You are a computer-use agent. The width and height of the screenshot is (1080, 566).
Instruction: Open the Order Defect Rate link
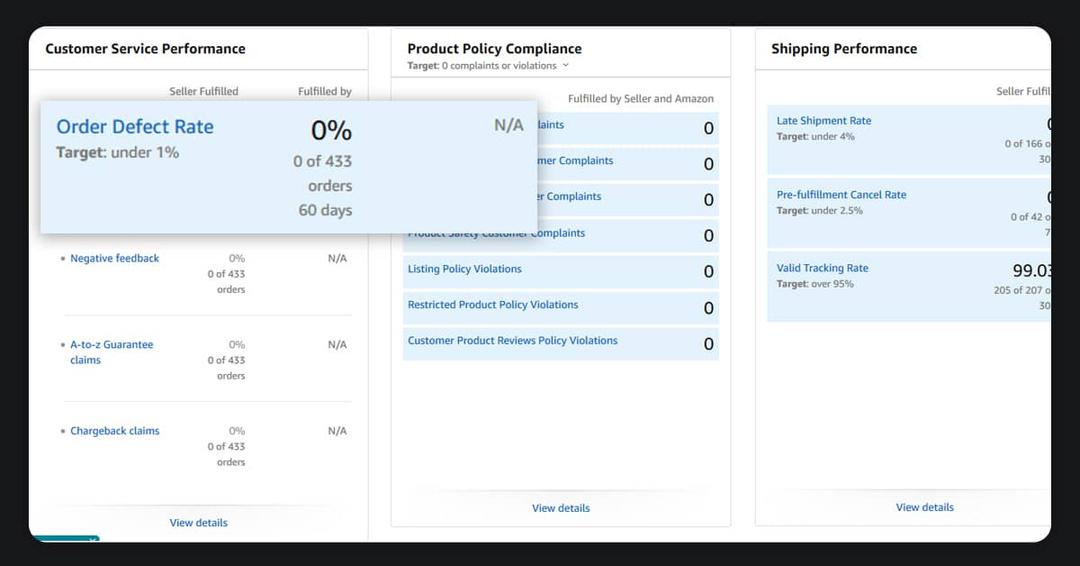coord(135,127)
